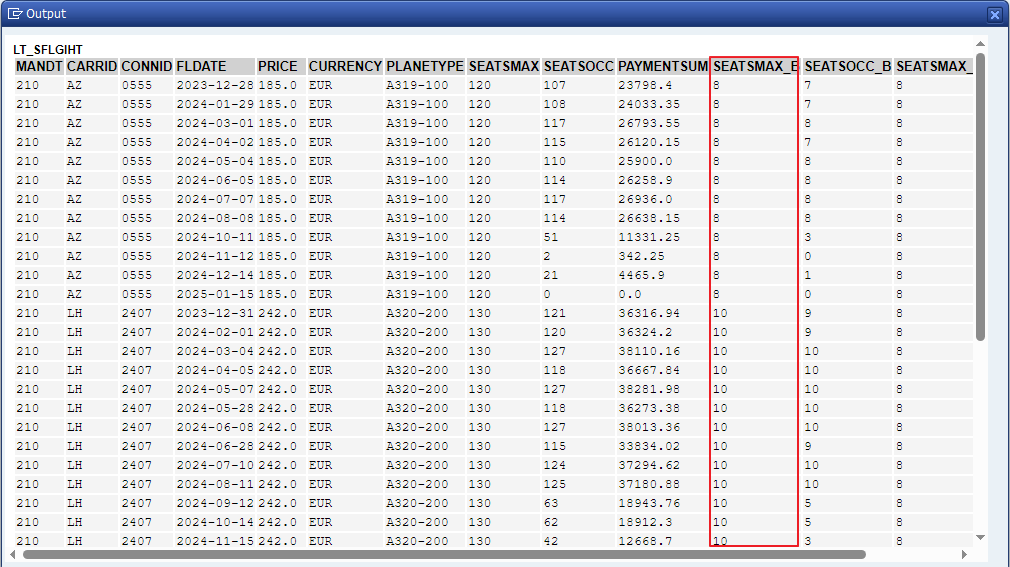
Task: Click the vertical scrollbar up arrow
Action: coord(980,44)
